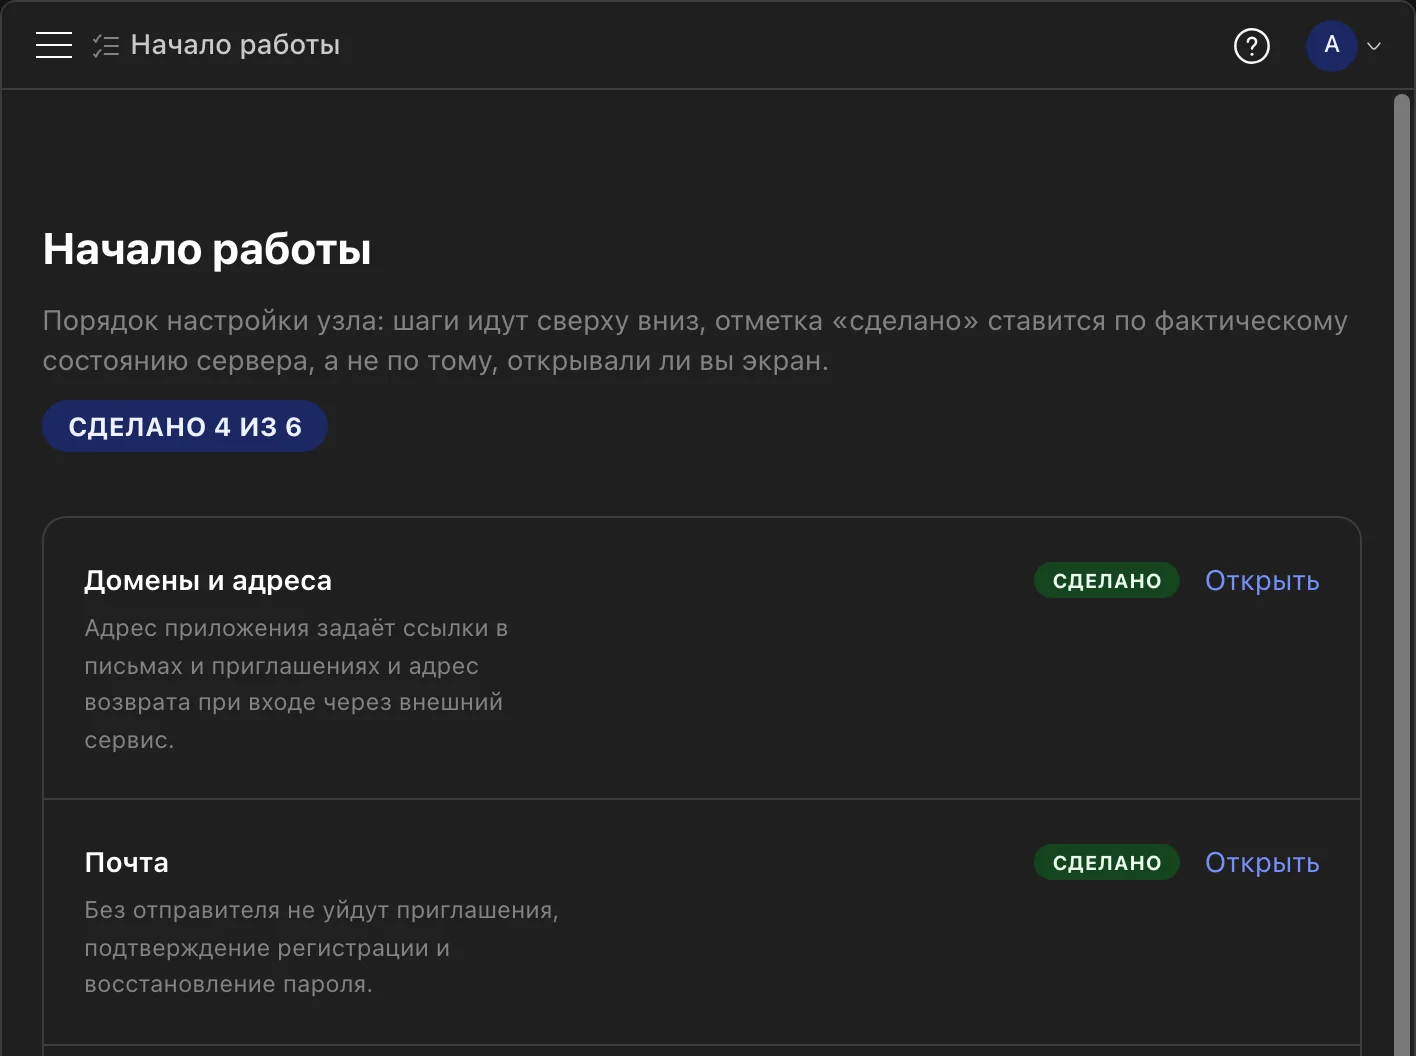
Task: Expand the account dropdown chevron
Action: click(x=1374, y=46)
